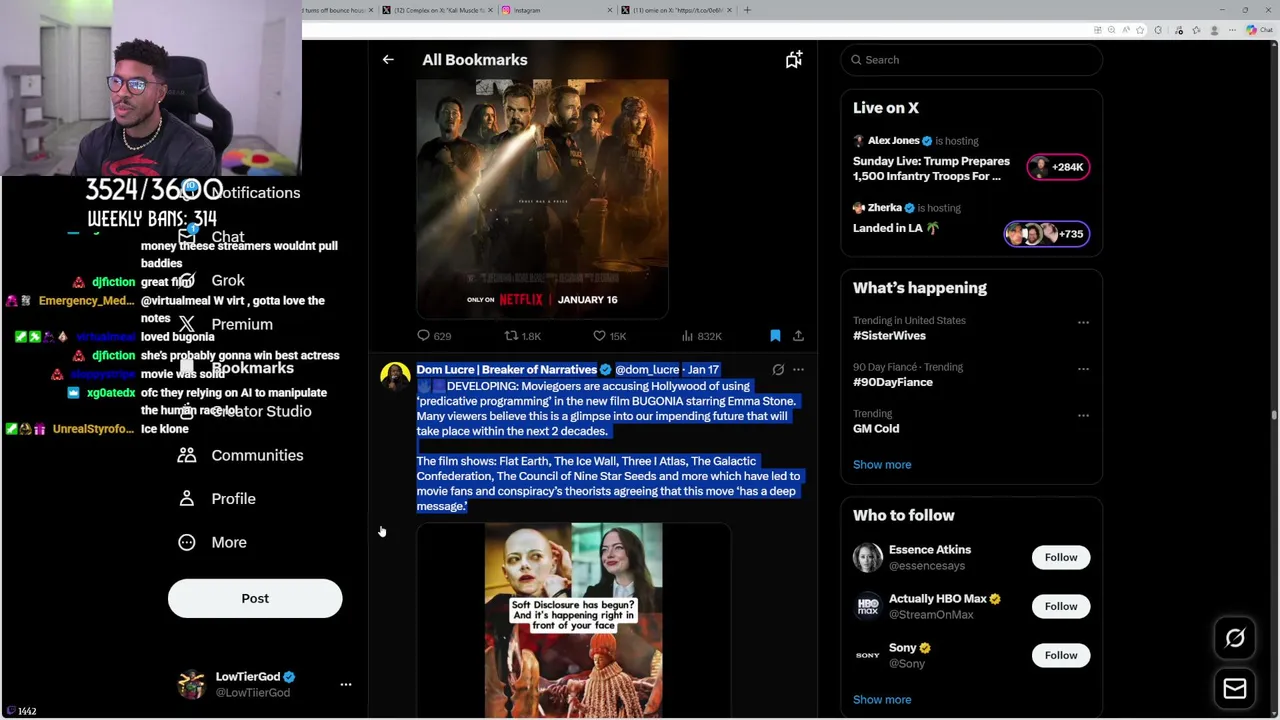Open more options for the #90DayFiance trend

[x=1083, y=369]
